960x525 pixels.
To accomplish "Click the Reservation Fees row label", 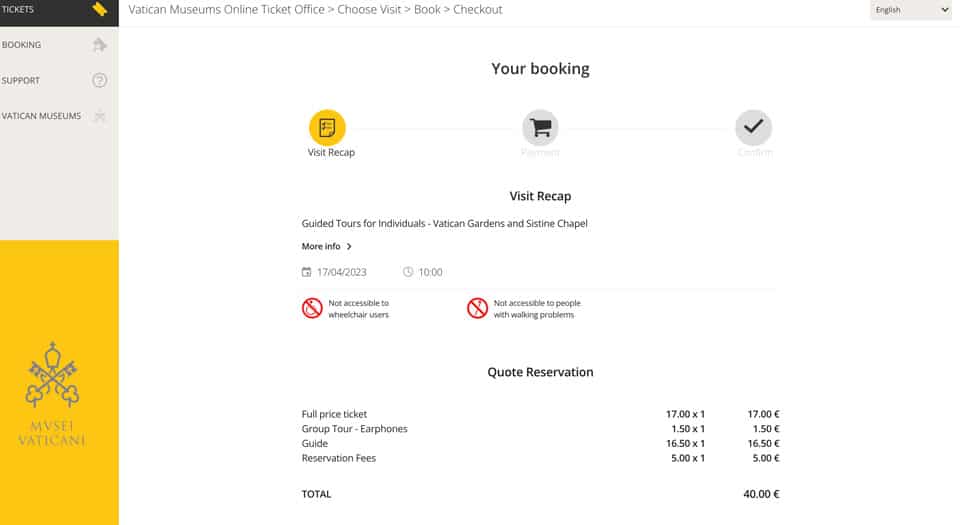I will click(x=339, y=458).
